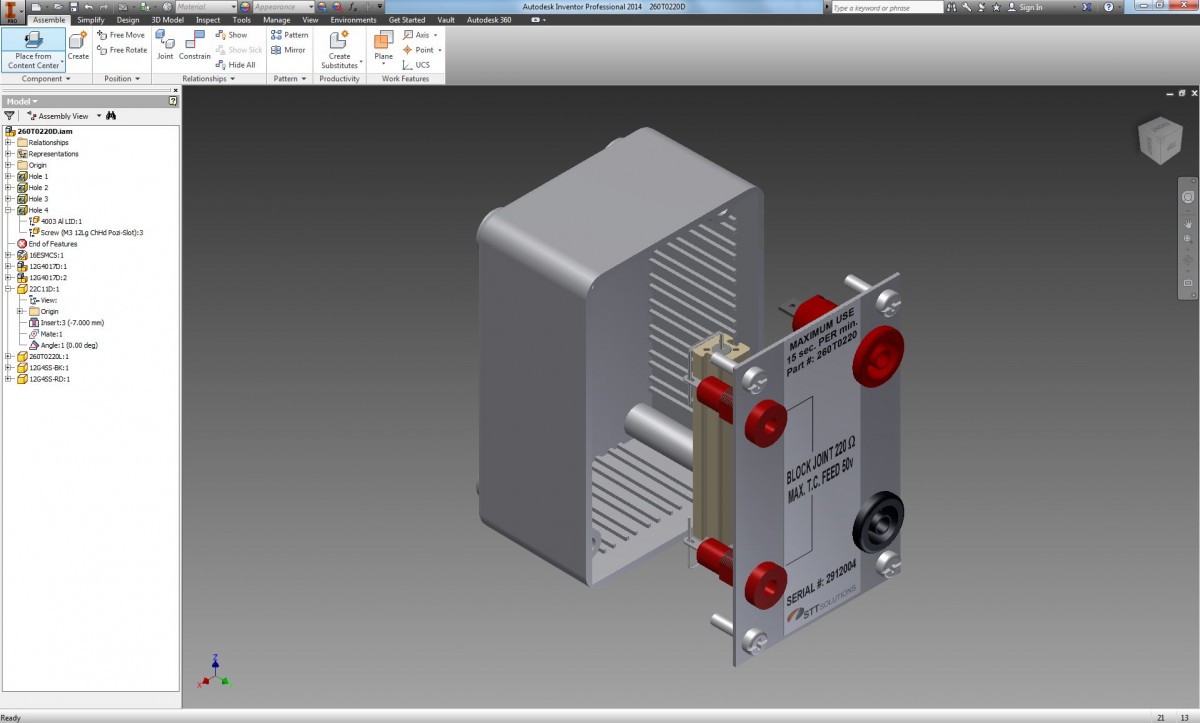Screen dimensions: 1200x723
Task: Switch to the 3D Model ribbon tab
Action: pos(167,19)
